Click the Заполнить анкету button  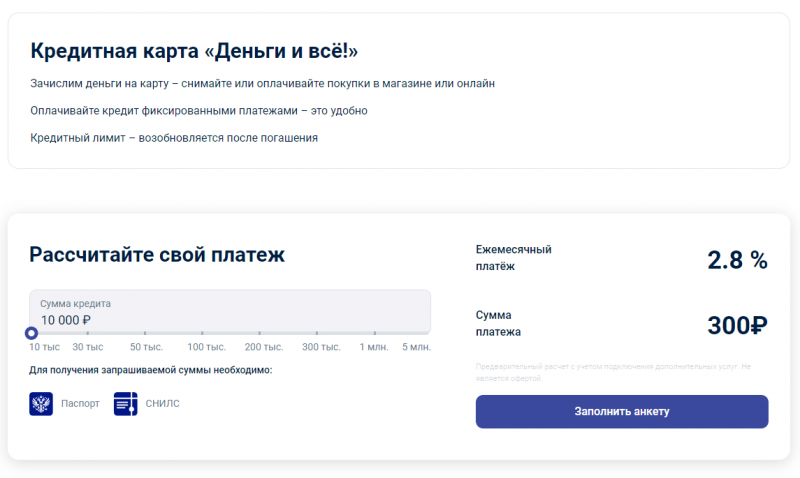[622, 412]
